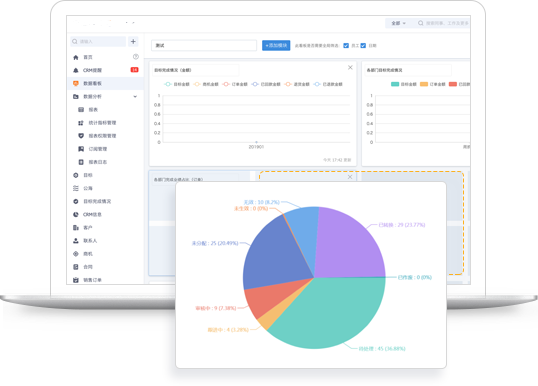Click the green 目标金额 legend swatch in the second chart

(395, 84)
